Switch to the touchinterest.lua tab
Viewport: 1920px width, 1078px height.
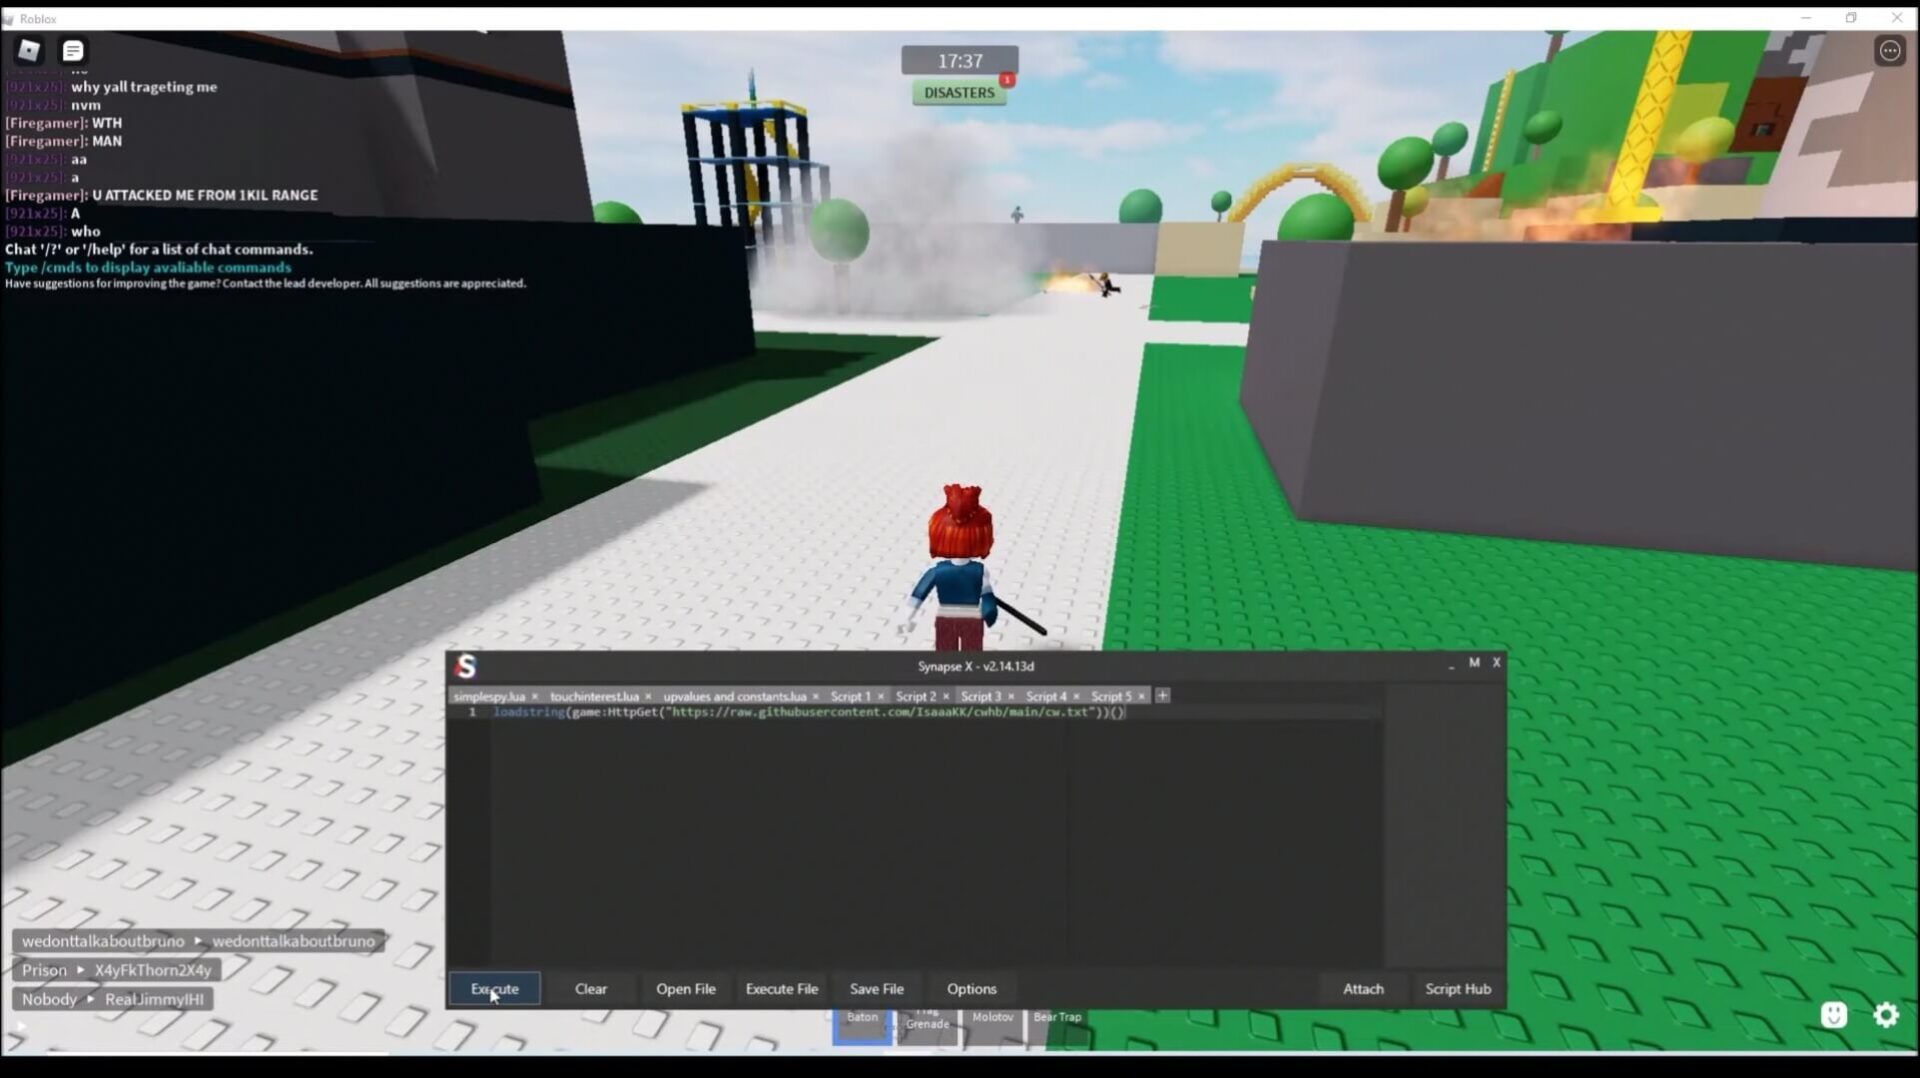point(594,696)
